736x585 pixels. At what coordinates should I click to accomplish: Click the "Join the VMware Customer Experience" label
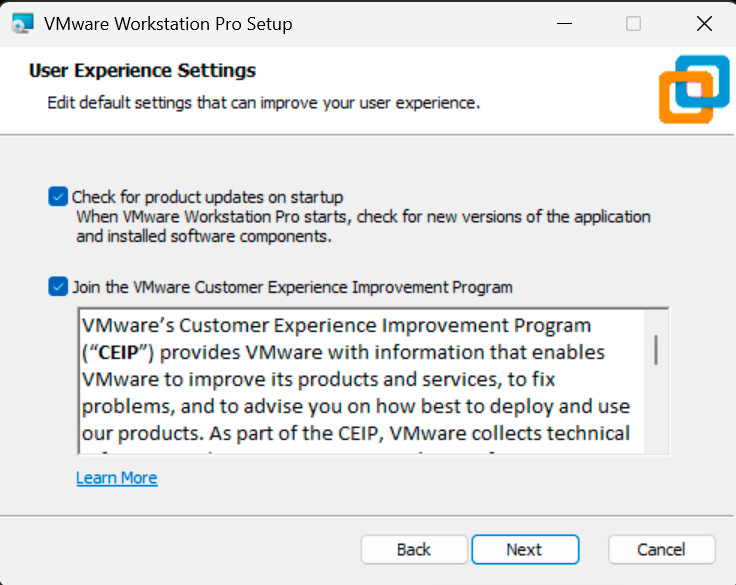click(x=292, y=287)
